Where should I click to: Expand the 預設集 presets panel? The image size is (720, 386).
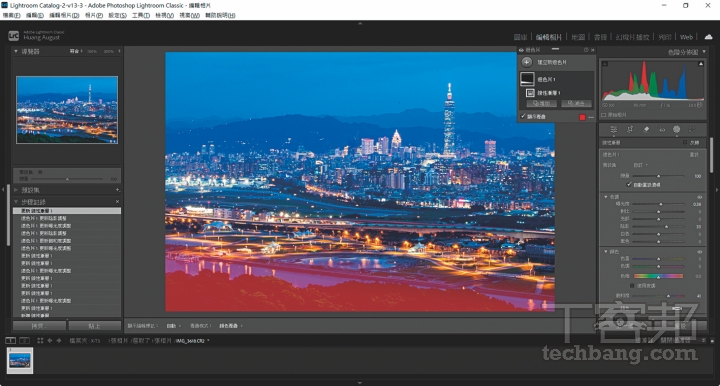(x=16, y=190)
